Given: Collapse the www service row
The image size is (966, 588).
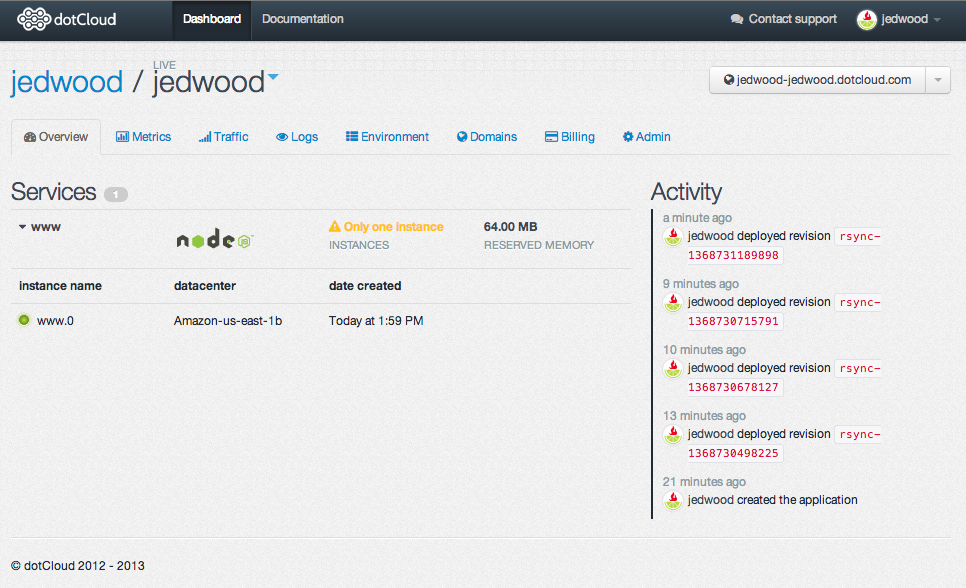Looking at the screenshot, I should 22,227.
